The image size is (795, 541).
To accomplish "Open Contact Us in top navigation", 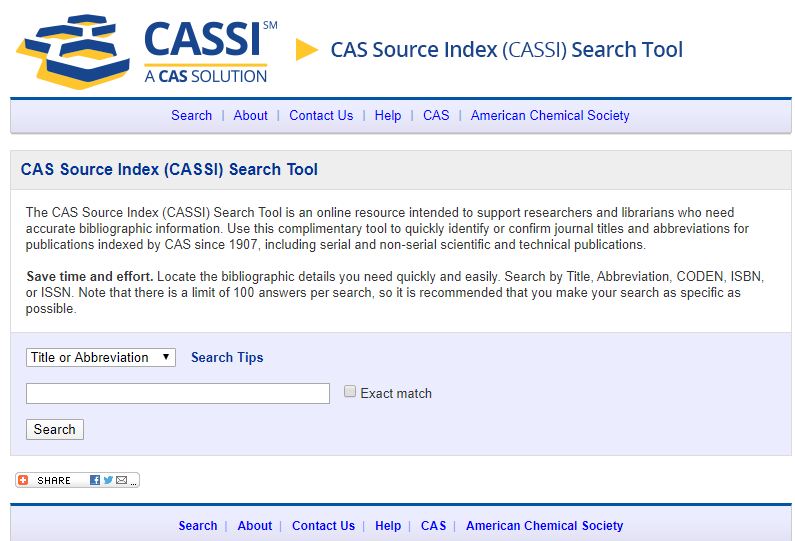I will (321, 116).
